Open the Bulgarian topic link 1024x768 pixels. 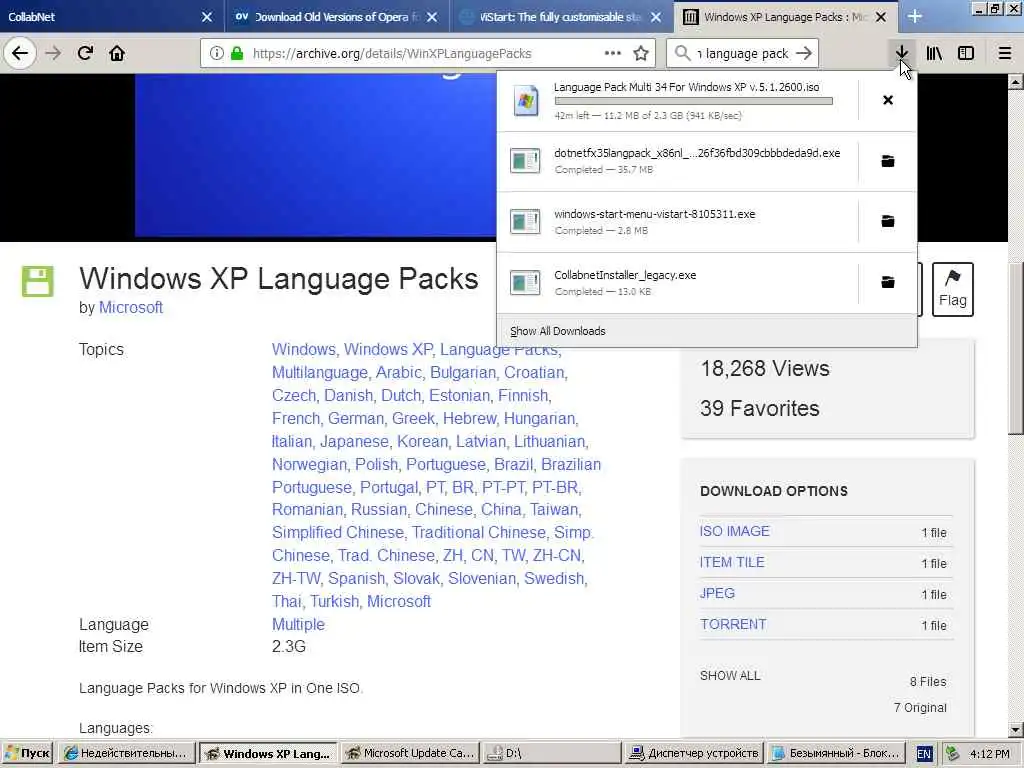(x=463, y=372)
